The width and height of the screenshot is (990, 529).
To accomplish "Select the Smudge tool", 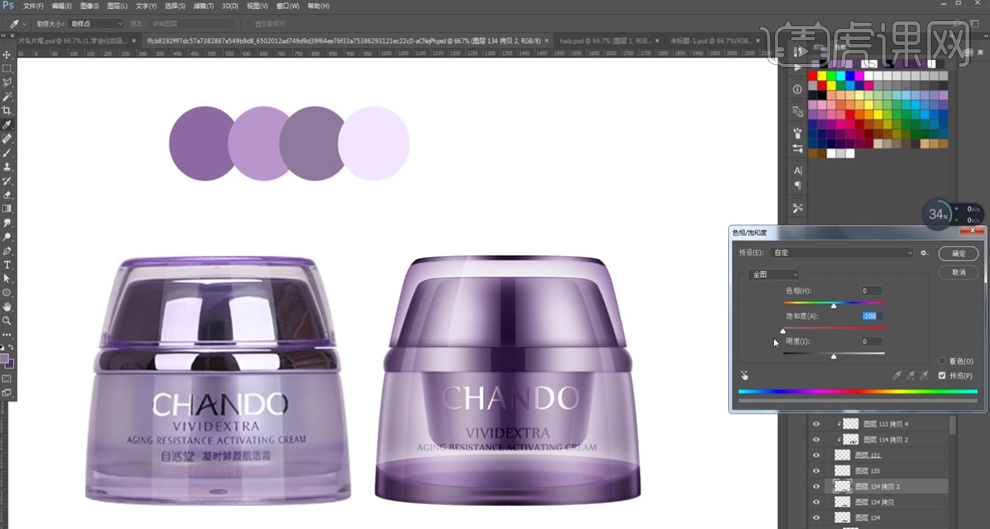I will (7, 223).
